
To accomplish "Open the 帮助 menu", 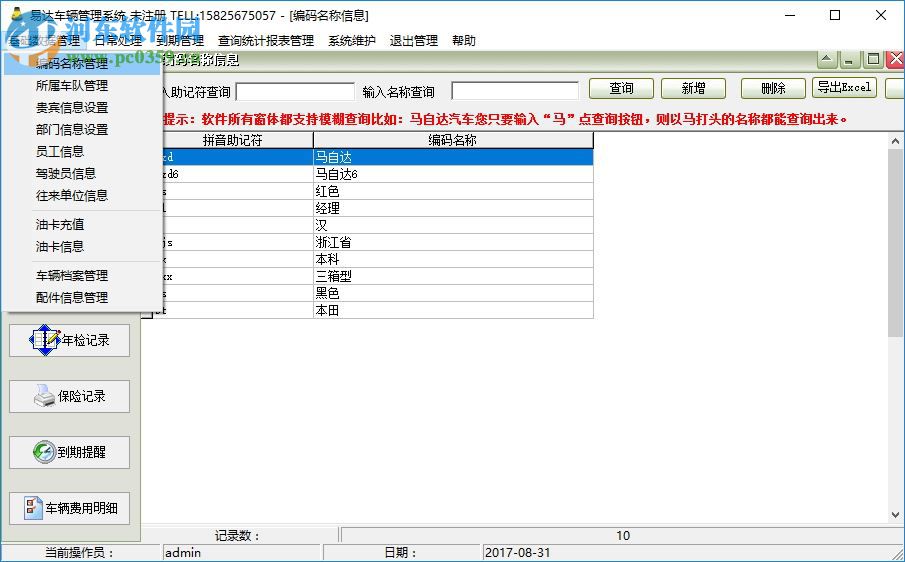I will 464,40.
